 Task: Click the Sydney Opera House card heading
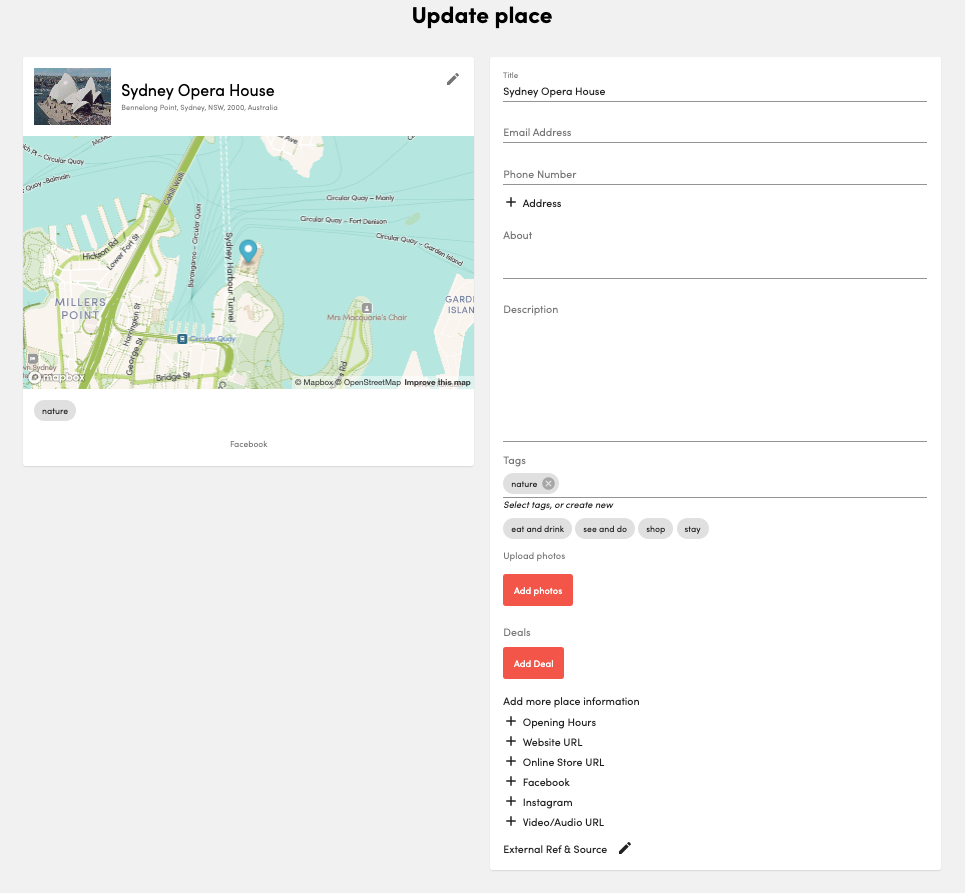[198, 90]
